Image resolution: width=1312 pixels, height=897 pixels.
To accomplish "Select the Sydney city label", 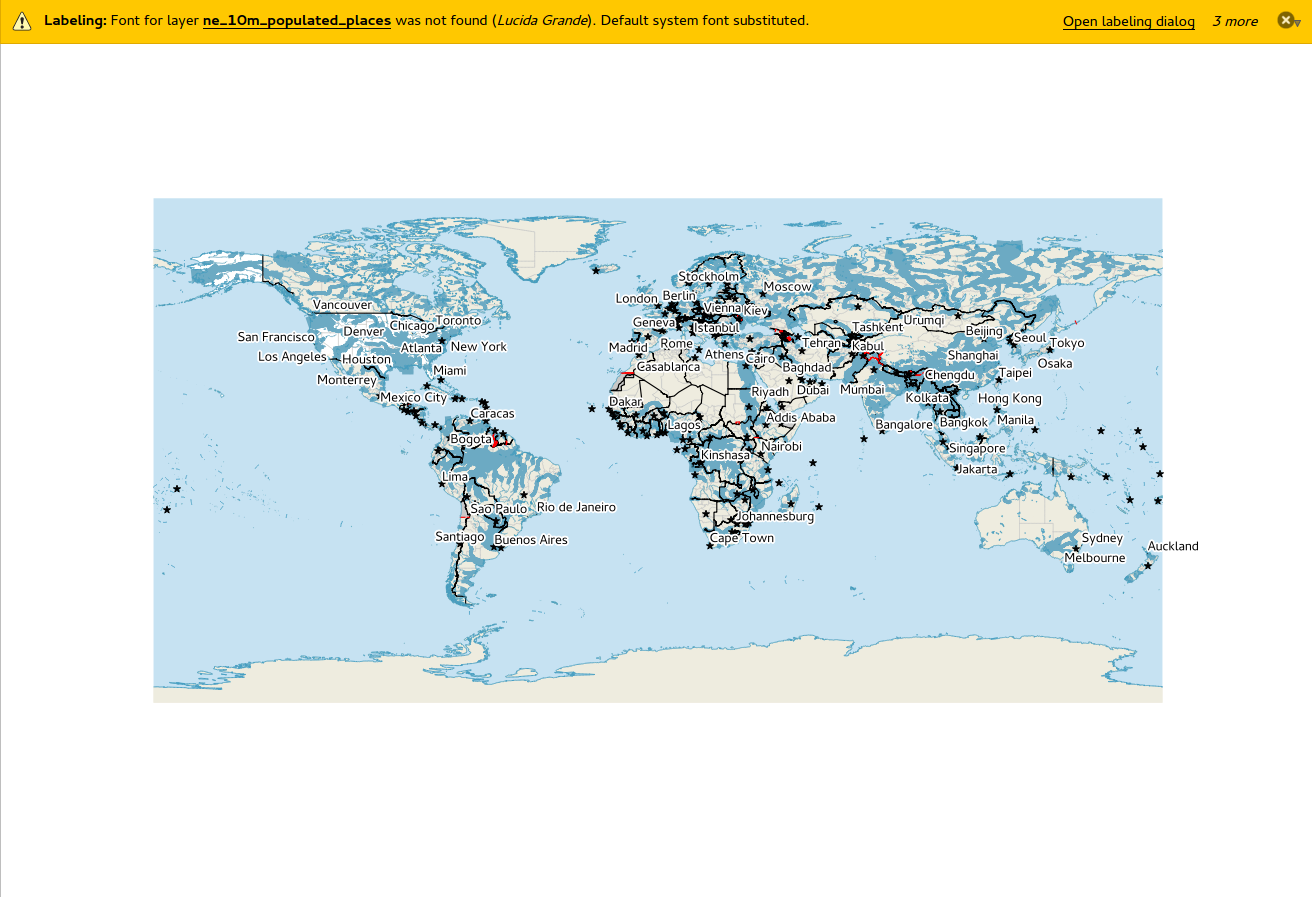I will pos(1102,539).
